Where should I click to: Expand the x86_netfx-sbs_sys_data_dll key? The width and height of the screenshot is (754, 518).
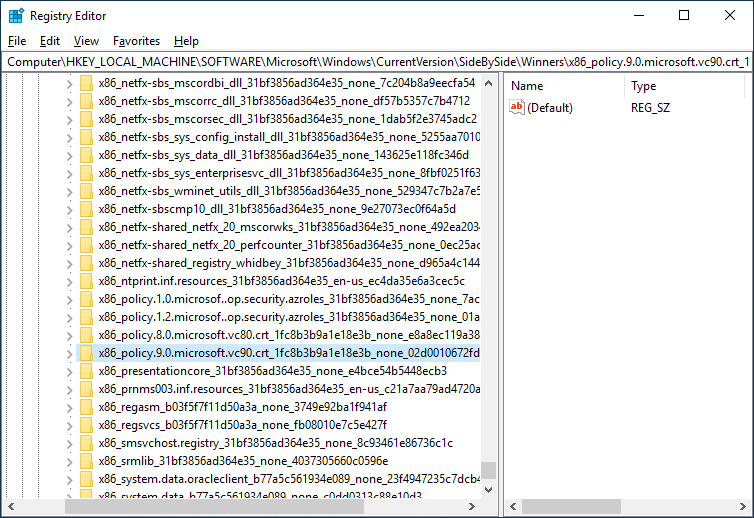69,156
